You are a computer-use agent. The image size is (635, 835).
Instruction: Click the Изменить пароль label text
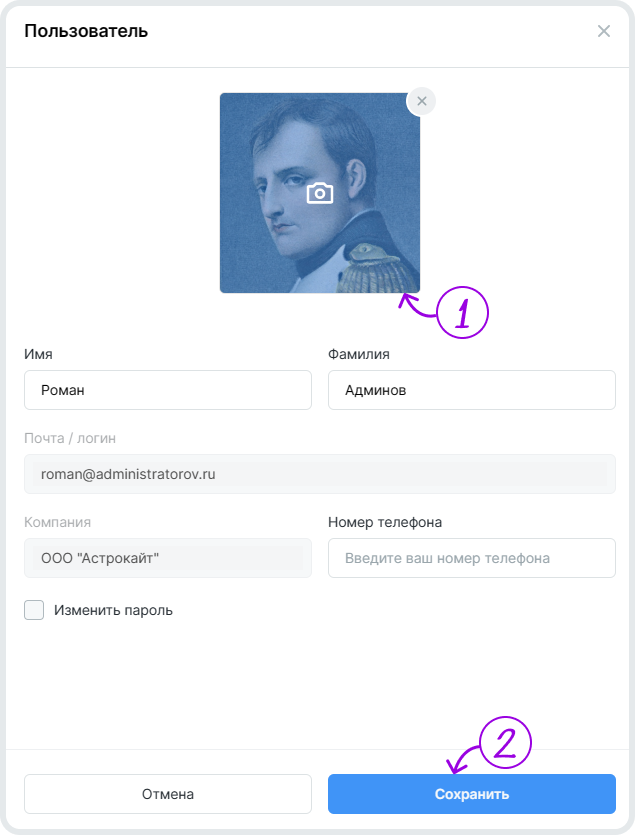tap(114, 610)
